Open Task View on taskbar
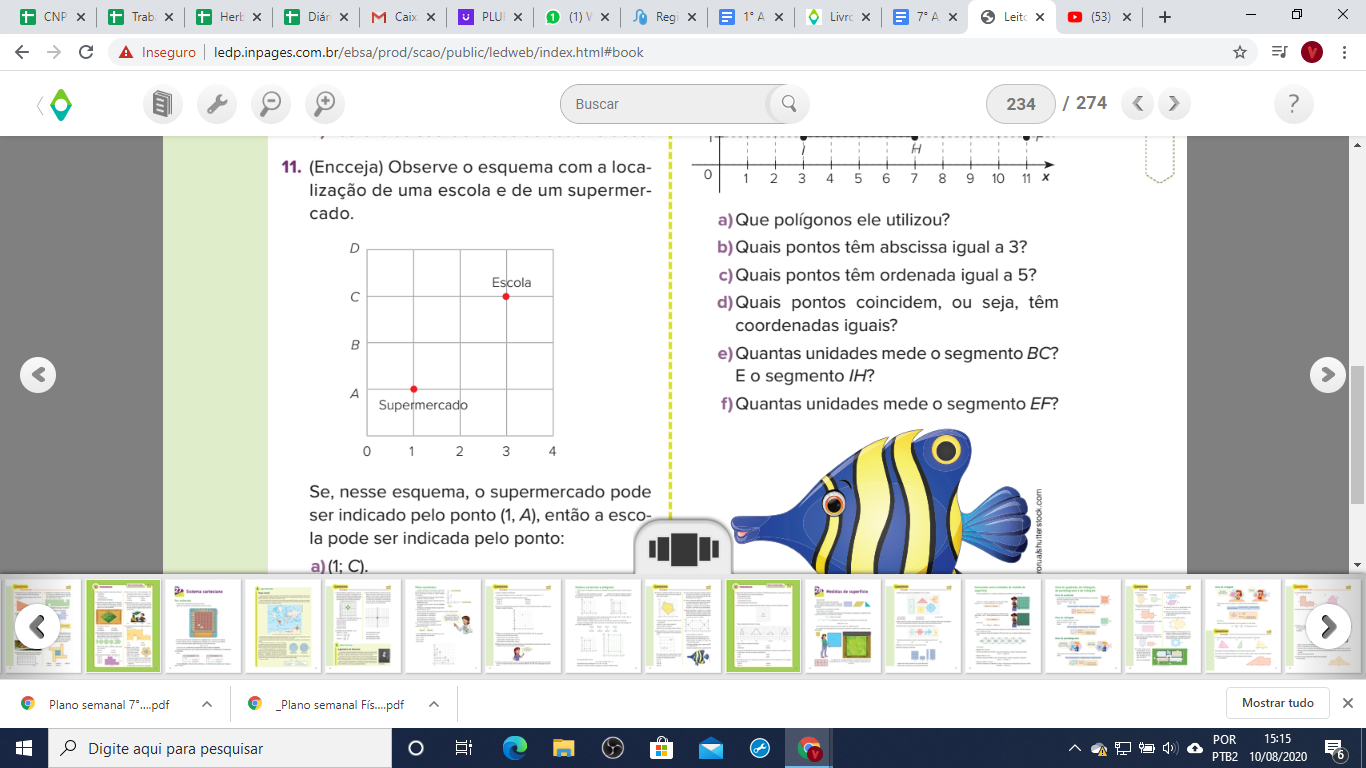 [464, 748]
